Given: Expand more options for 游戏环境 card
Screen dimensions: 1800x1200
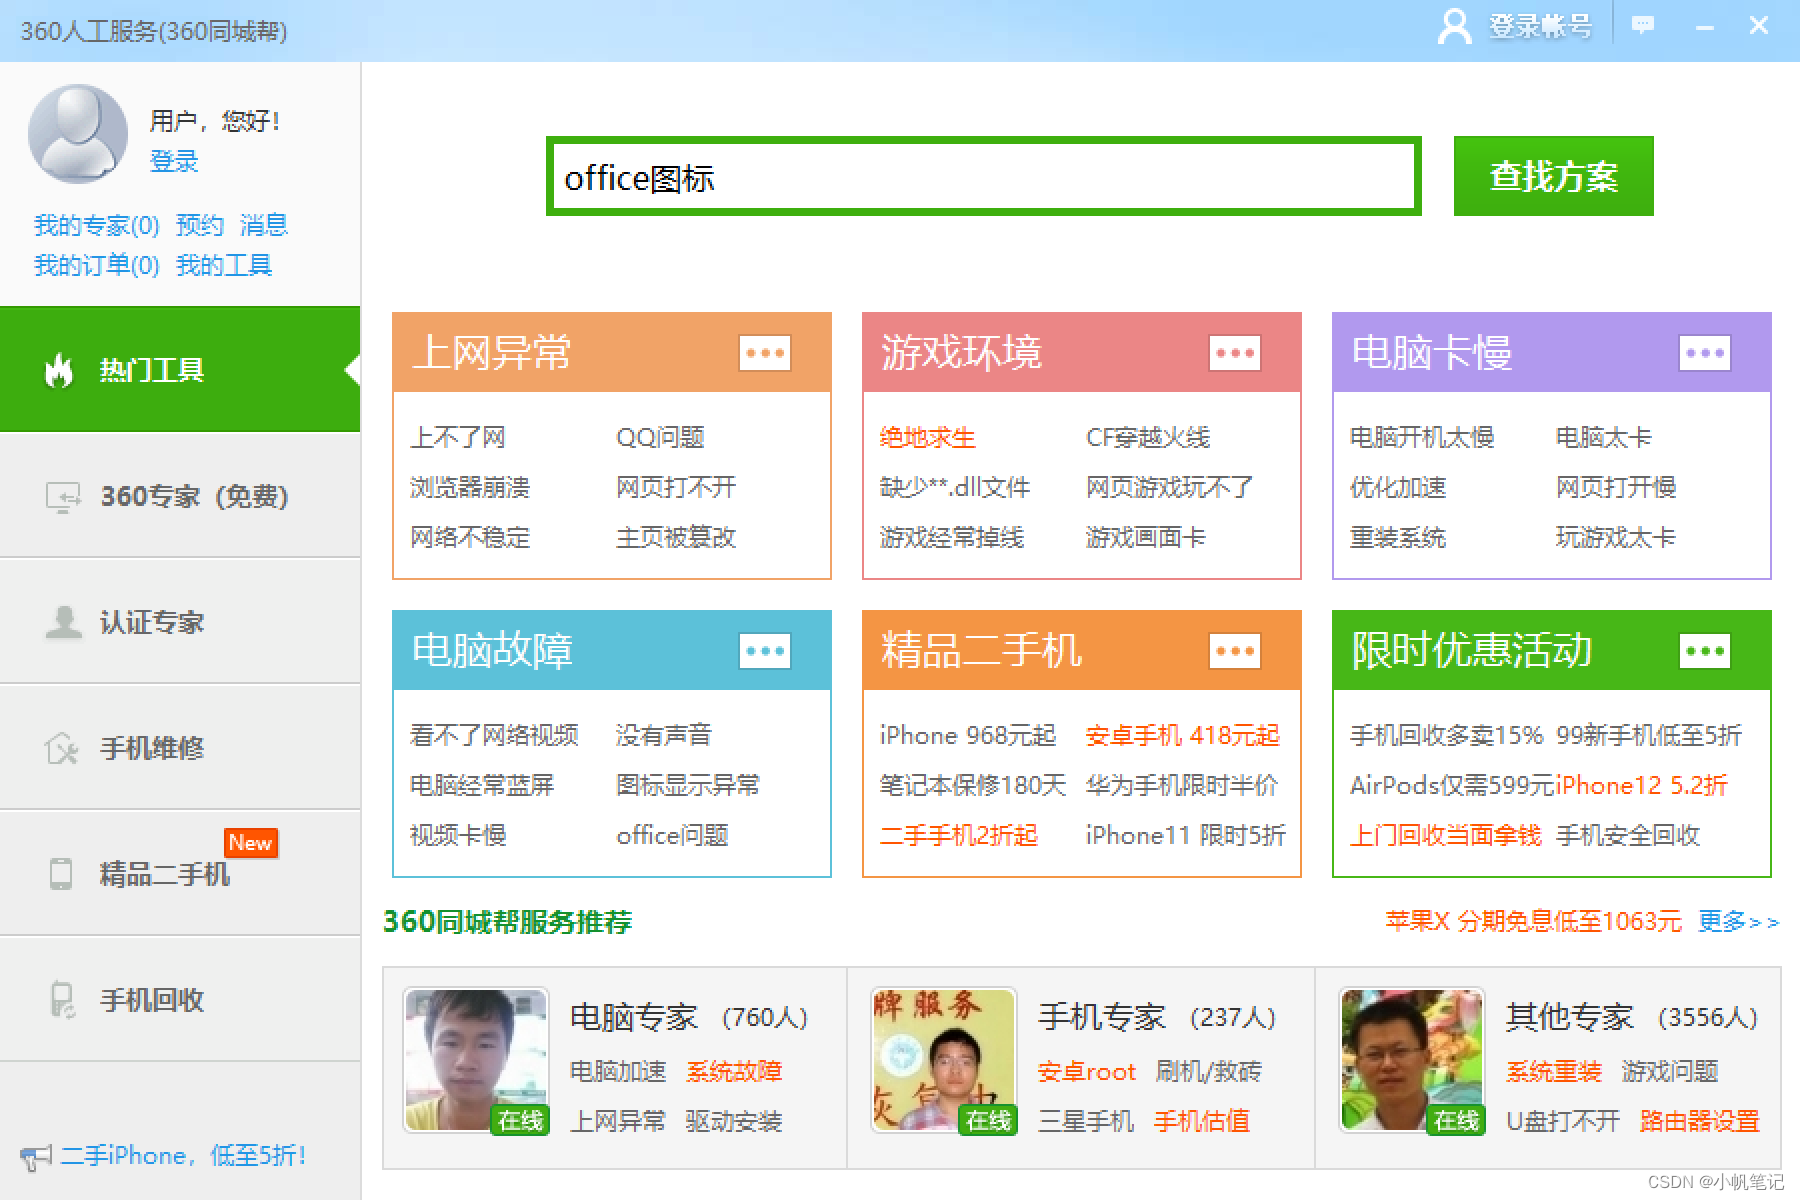Looking at the screenshot, I should [1235, 353].
